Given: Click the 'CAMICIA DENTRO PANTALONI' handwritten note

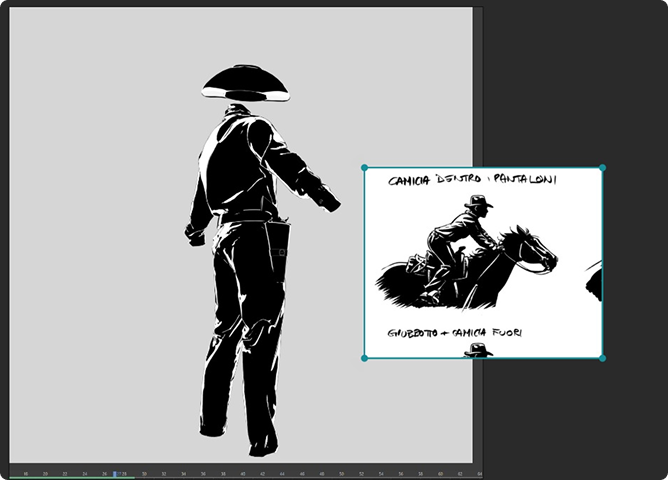Looking at the screenshot, I should [x=473, y=180].
